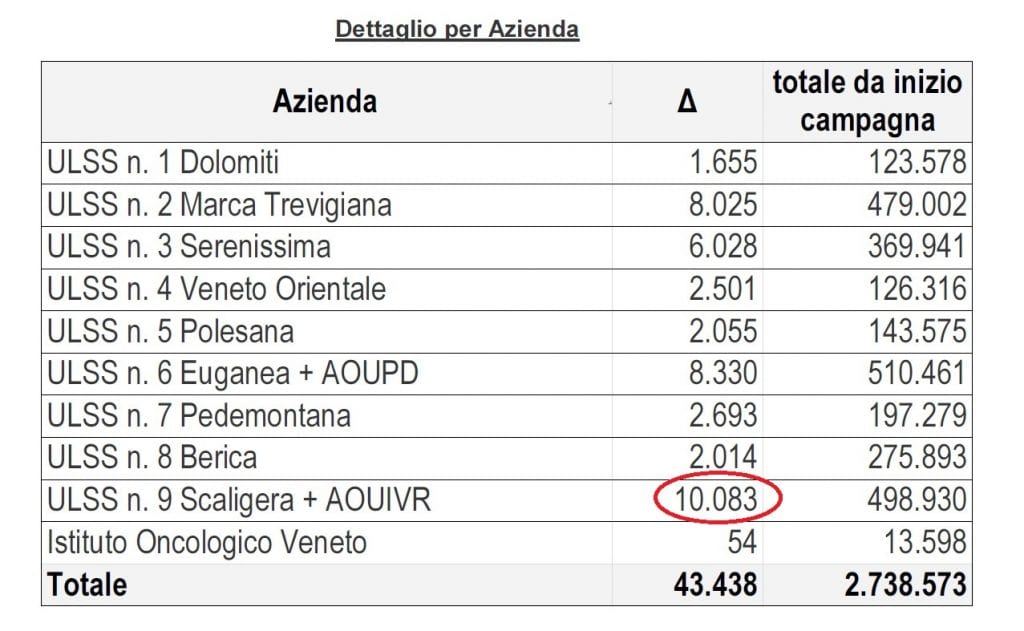Select the "Azienda" column header
The image size is (1024, 631).
pyautogui.click(x=325, y=102)
